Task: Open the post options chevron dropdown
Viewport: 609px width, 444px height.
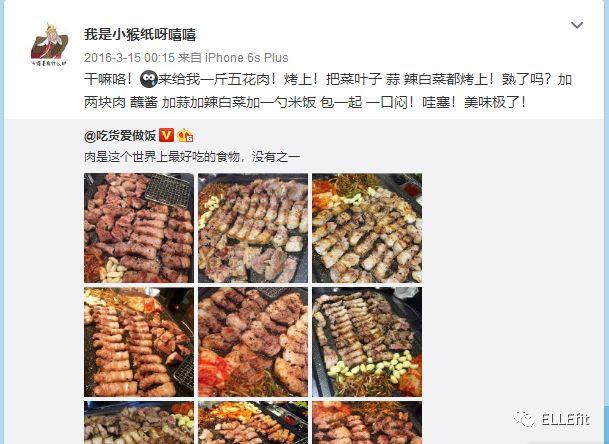Action: coord(577,26)
